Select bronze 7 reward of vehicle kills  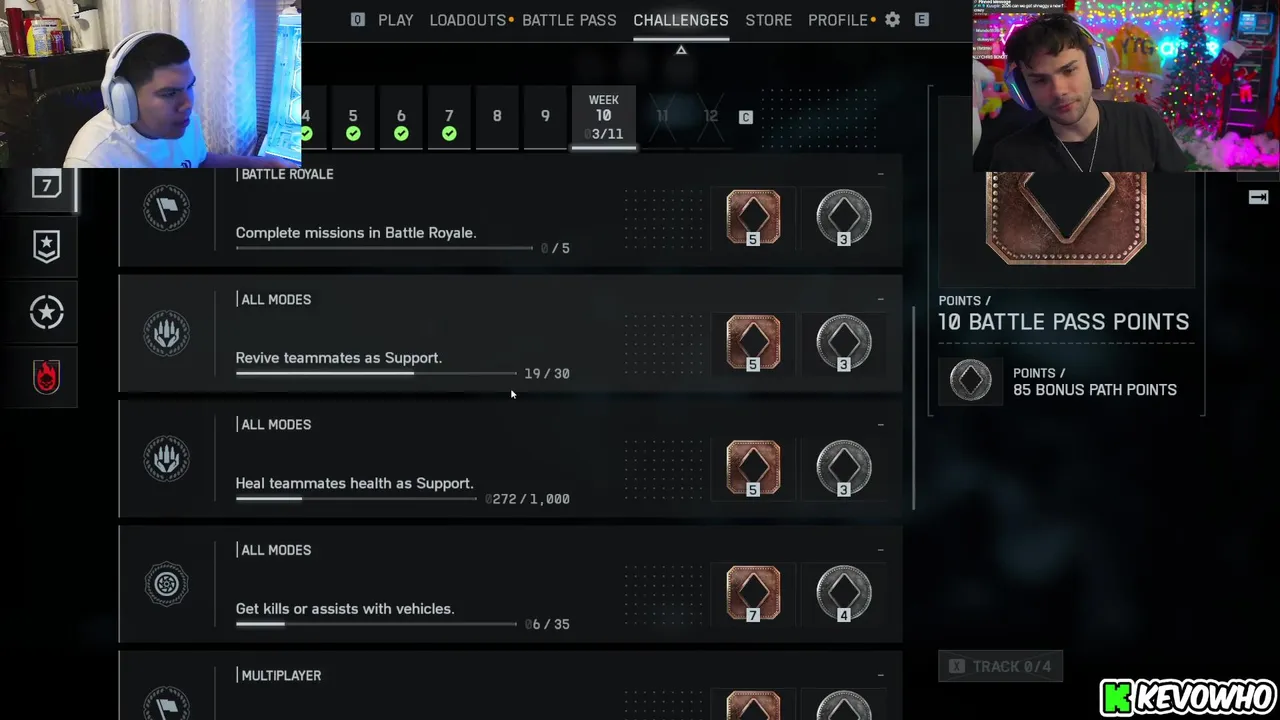(x=753, y=593)
